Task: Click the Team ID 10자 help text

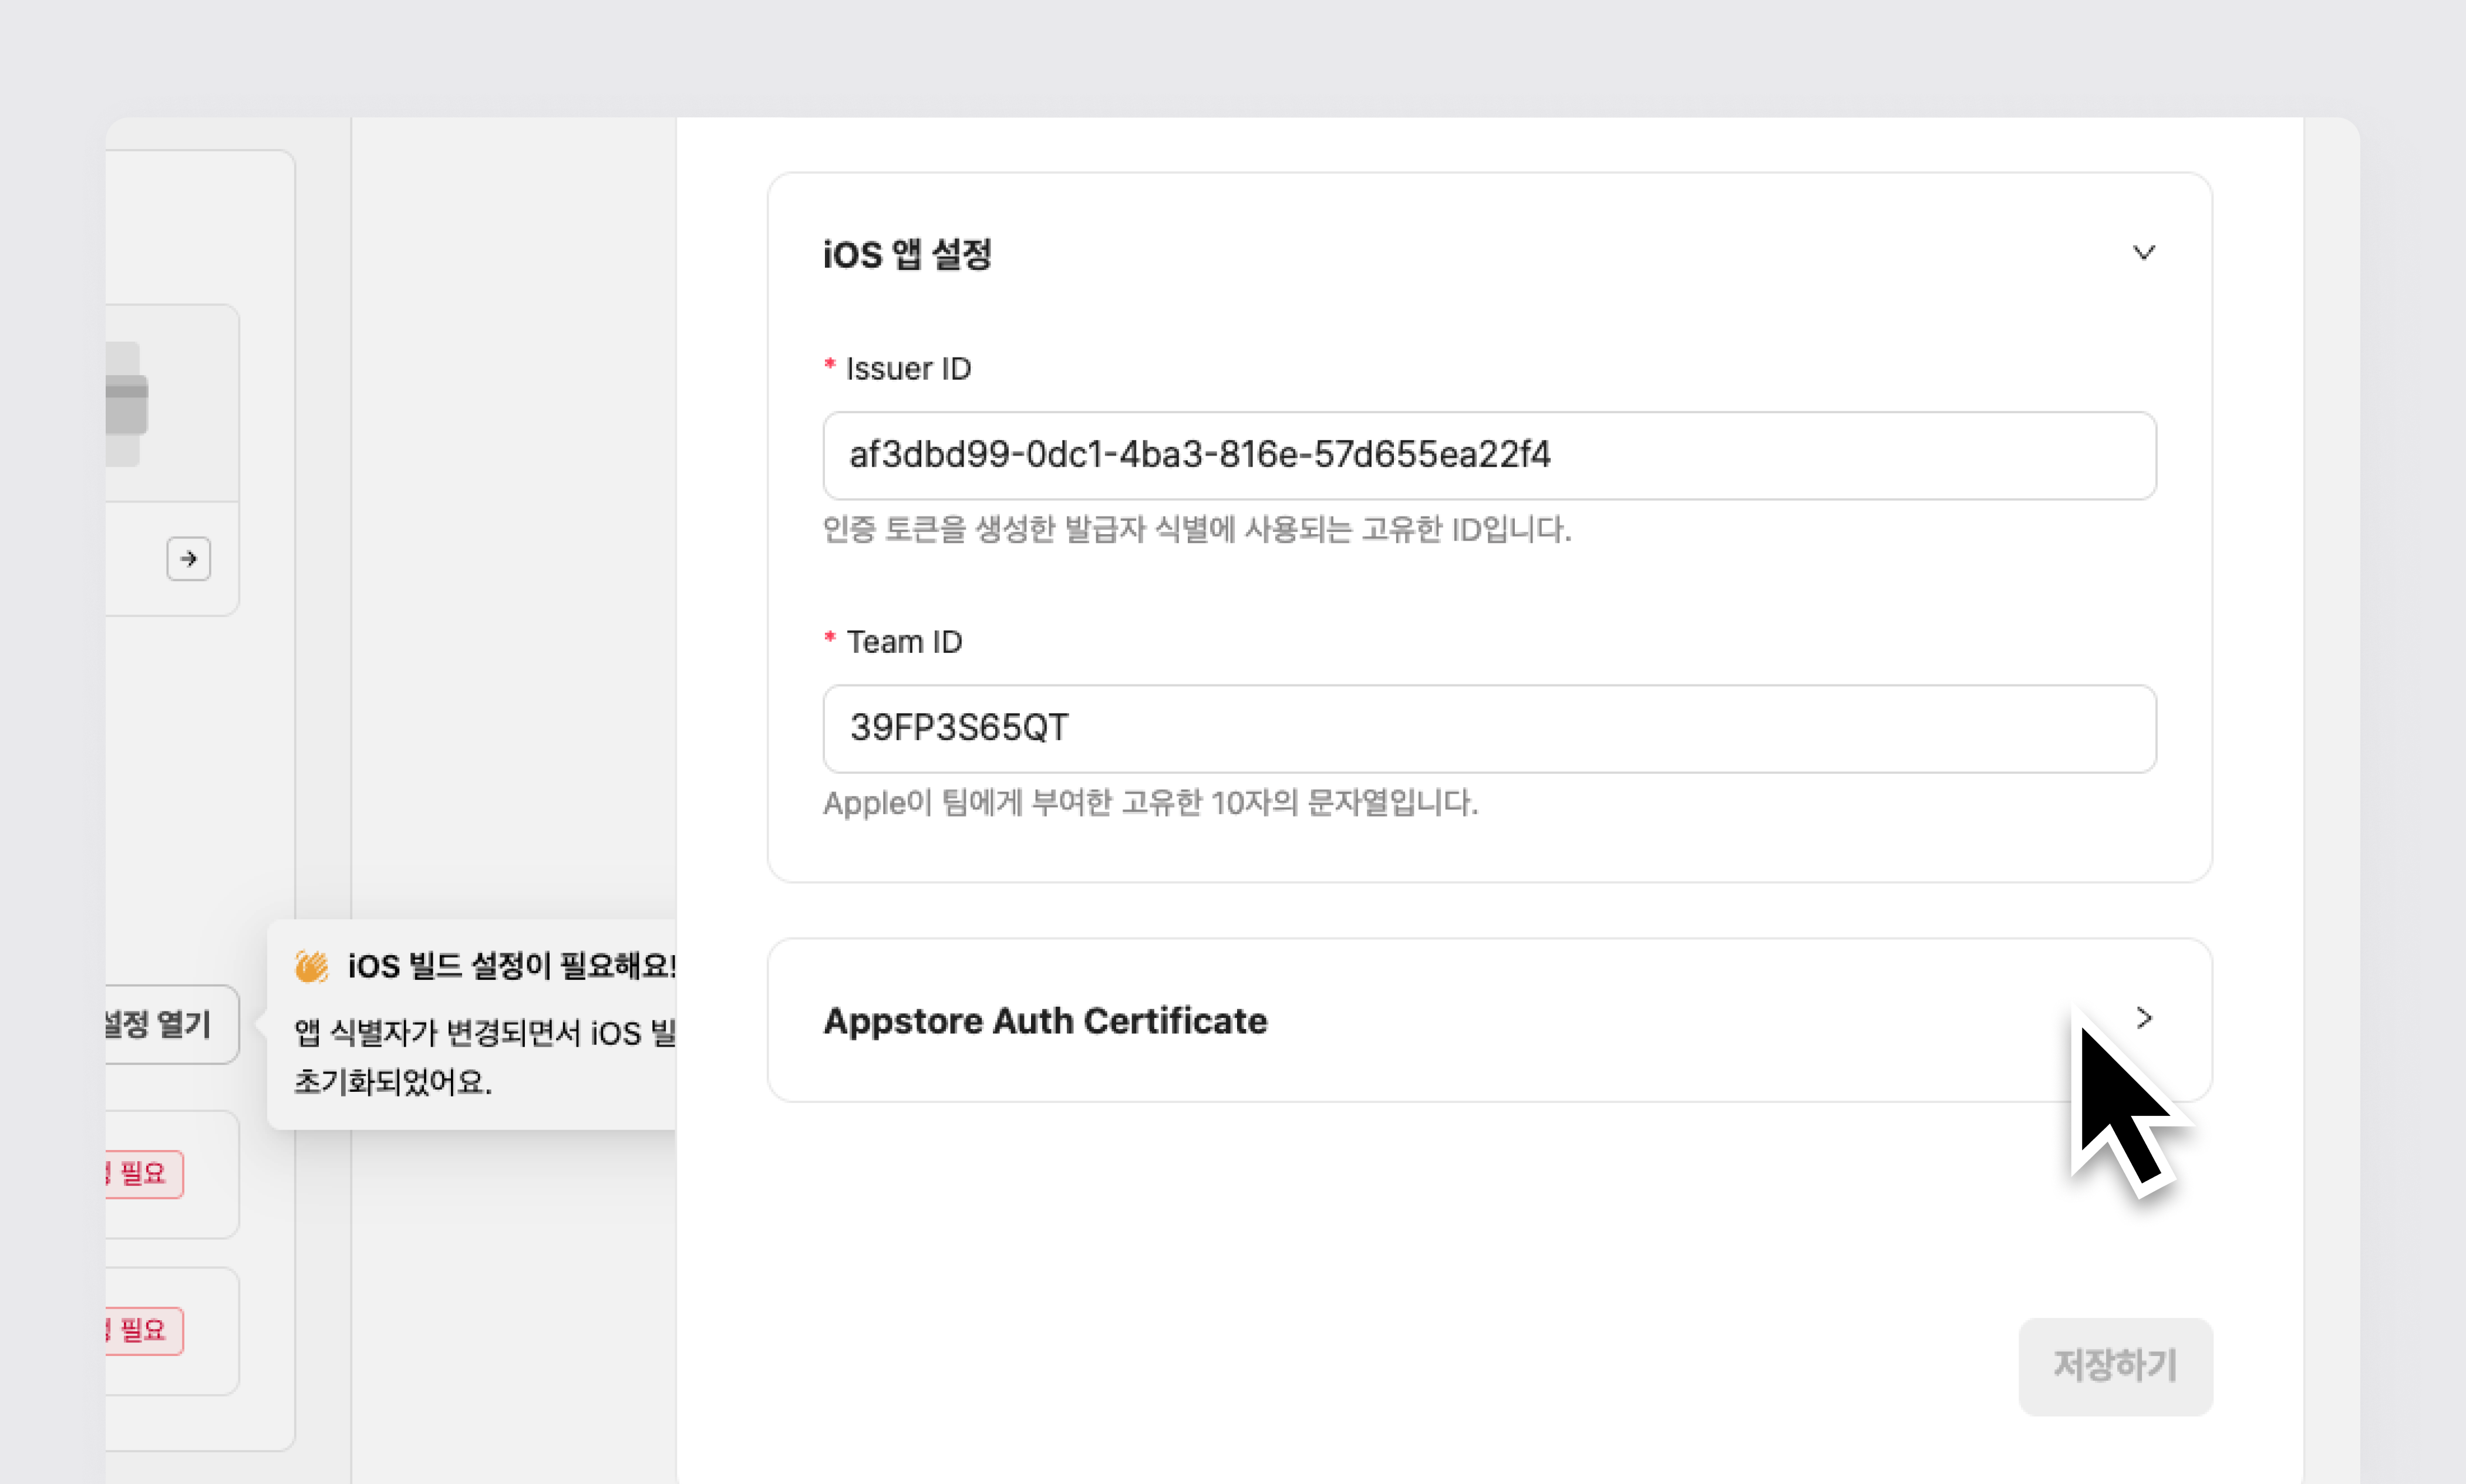Action: pos(1150,802)
